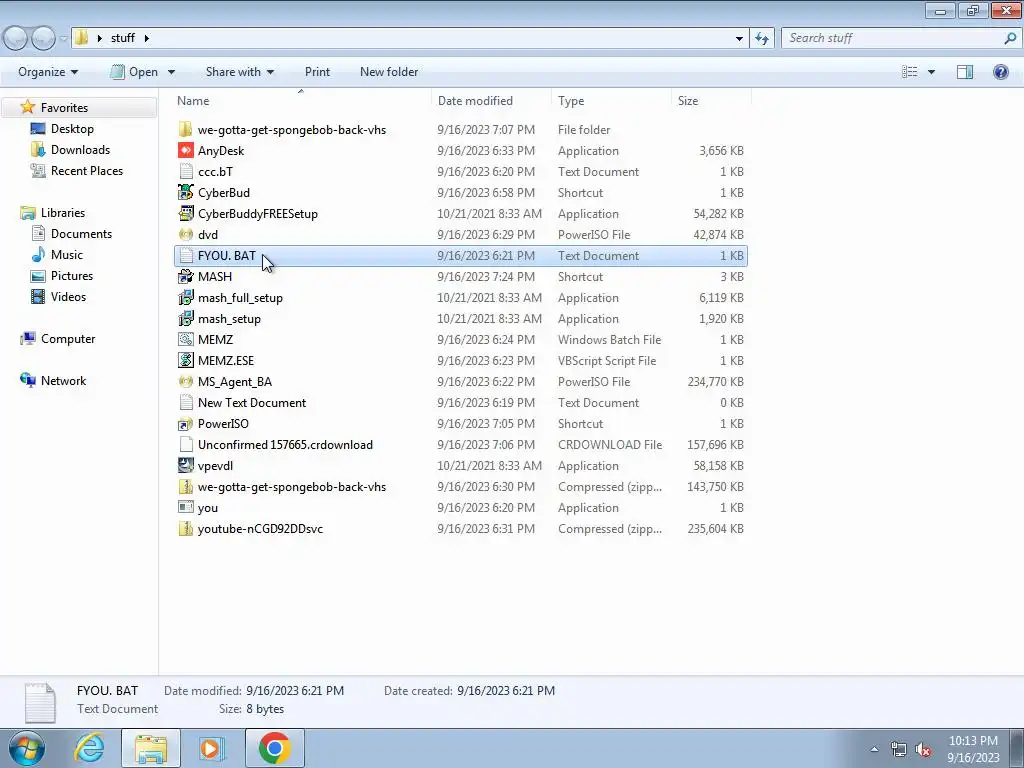
Task: Click the MEMZ.ESE VBScript icon
Action: click(x=185, y=360)
